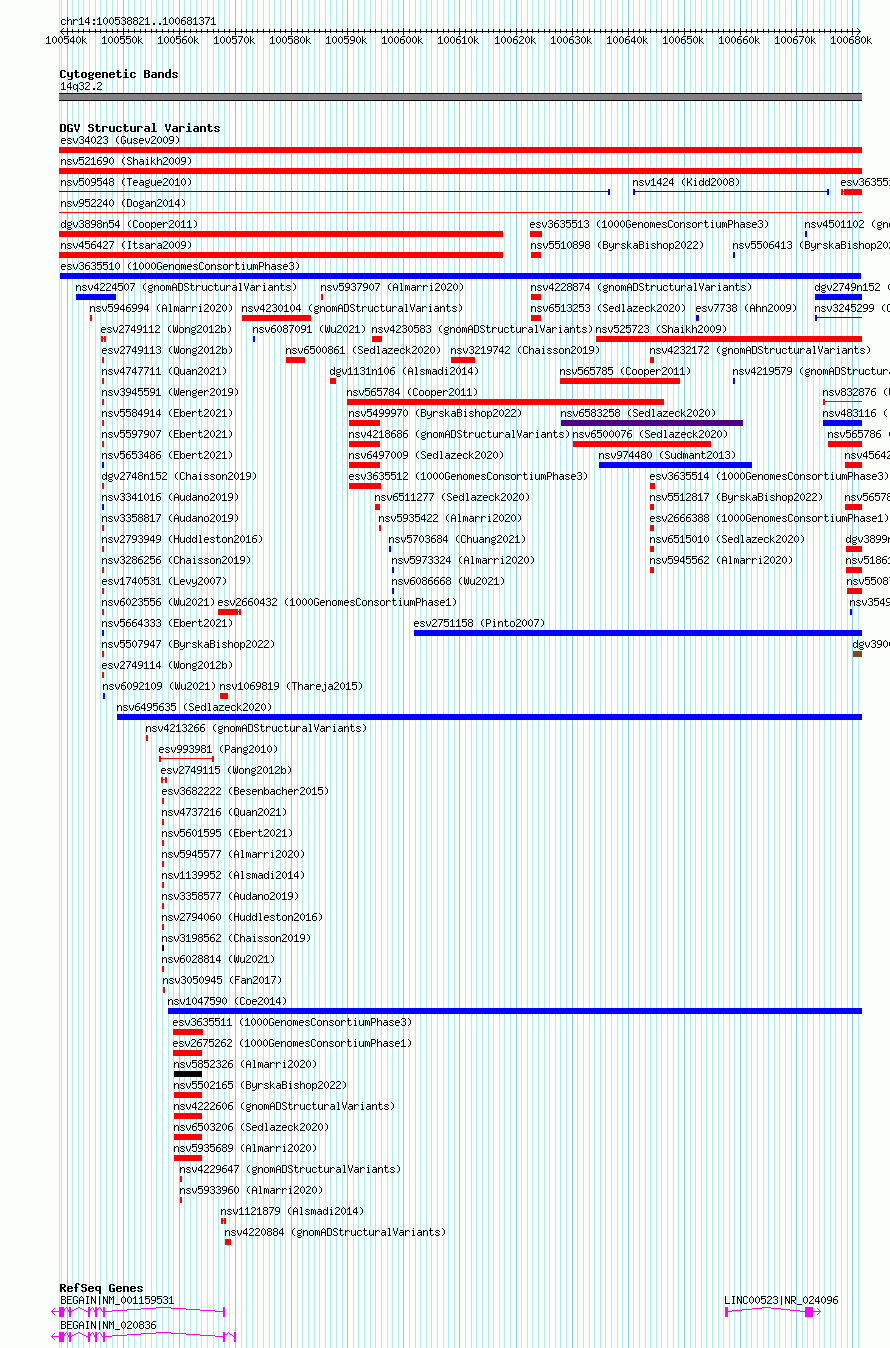The image size is (890, 1348).
Task: Click nsv6087091 (Wu2021) label
Action: coord(309,329)
